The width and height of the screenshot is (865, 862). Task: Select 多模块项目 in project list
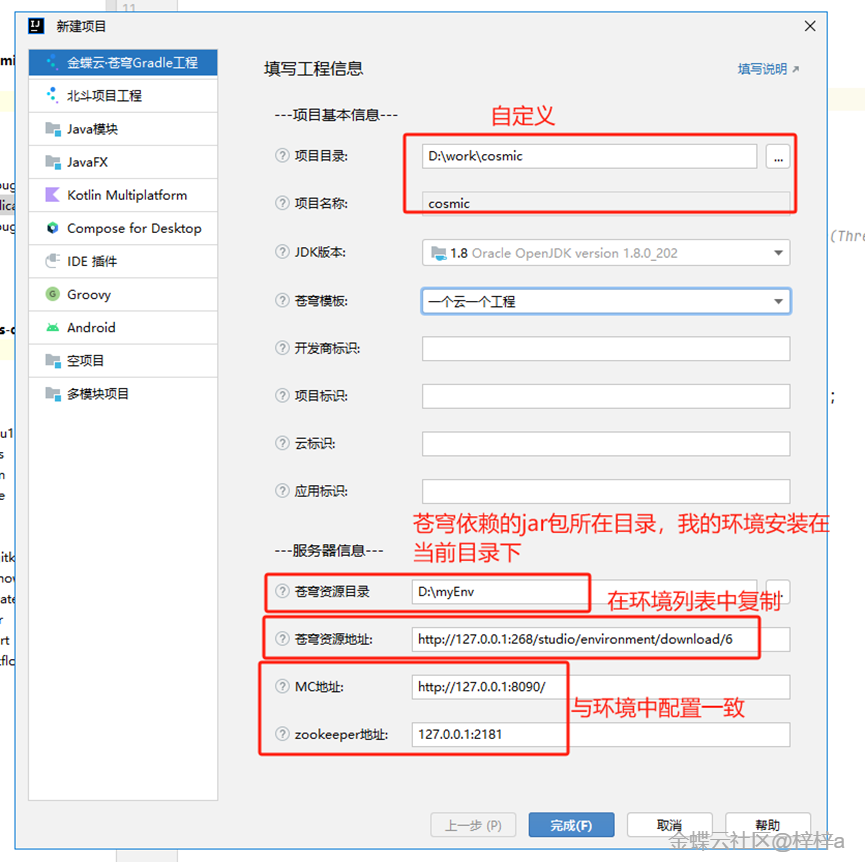[123, 393]
